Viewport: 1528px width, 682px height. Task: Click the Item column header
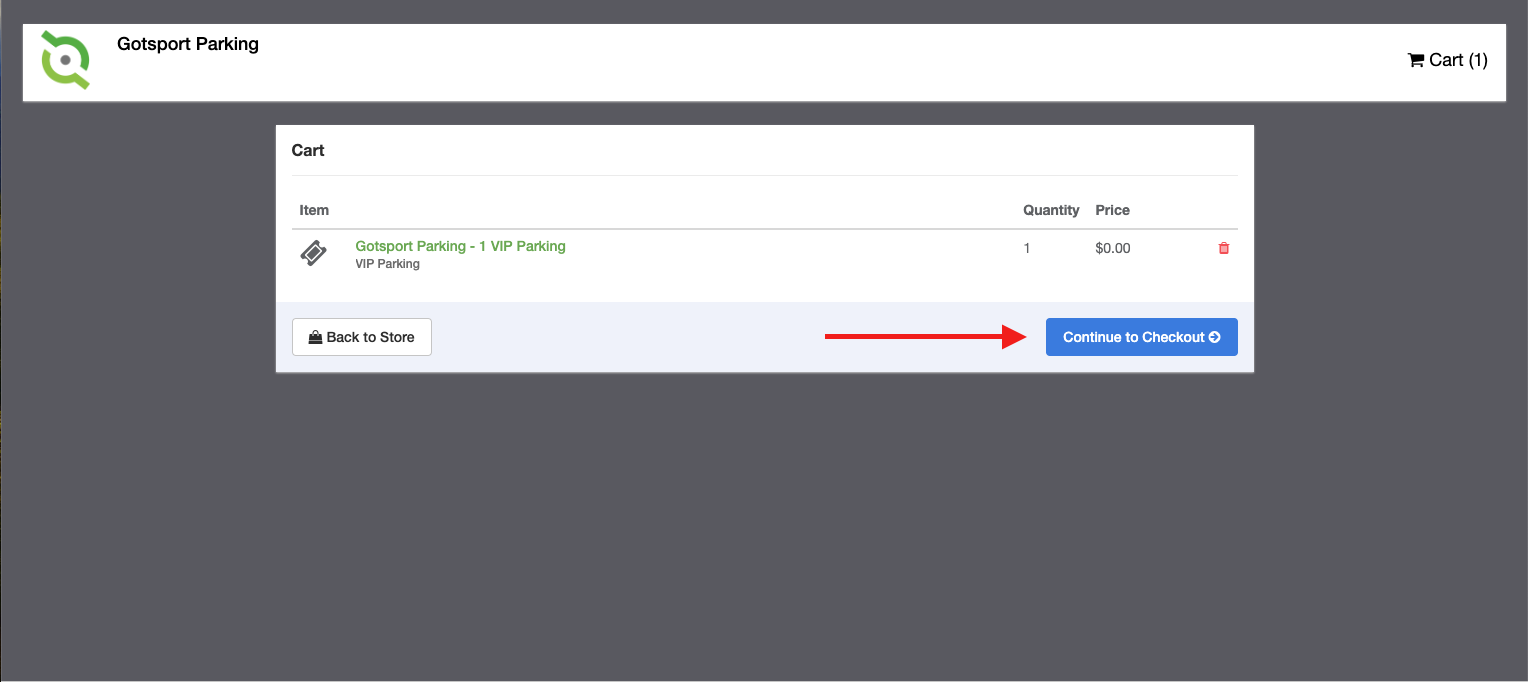click(314, 210)
